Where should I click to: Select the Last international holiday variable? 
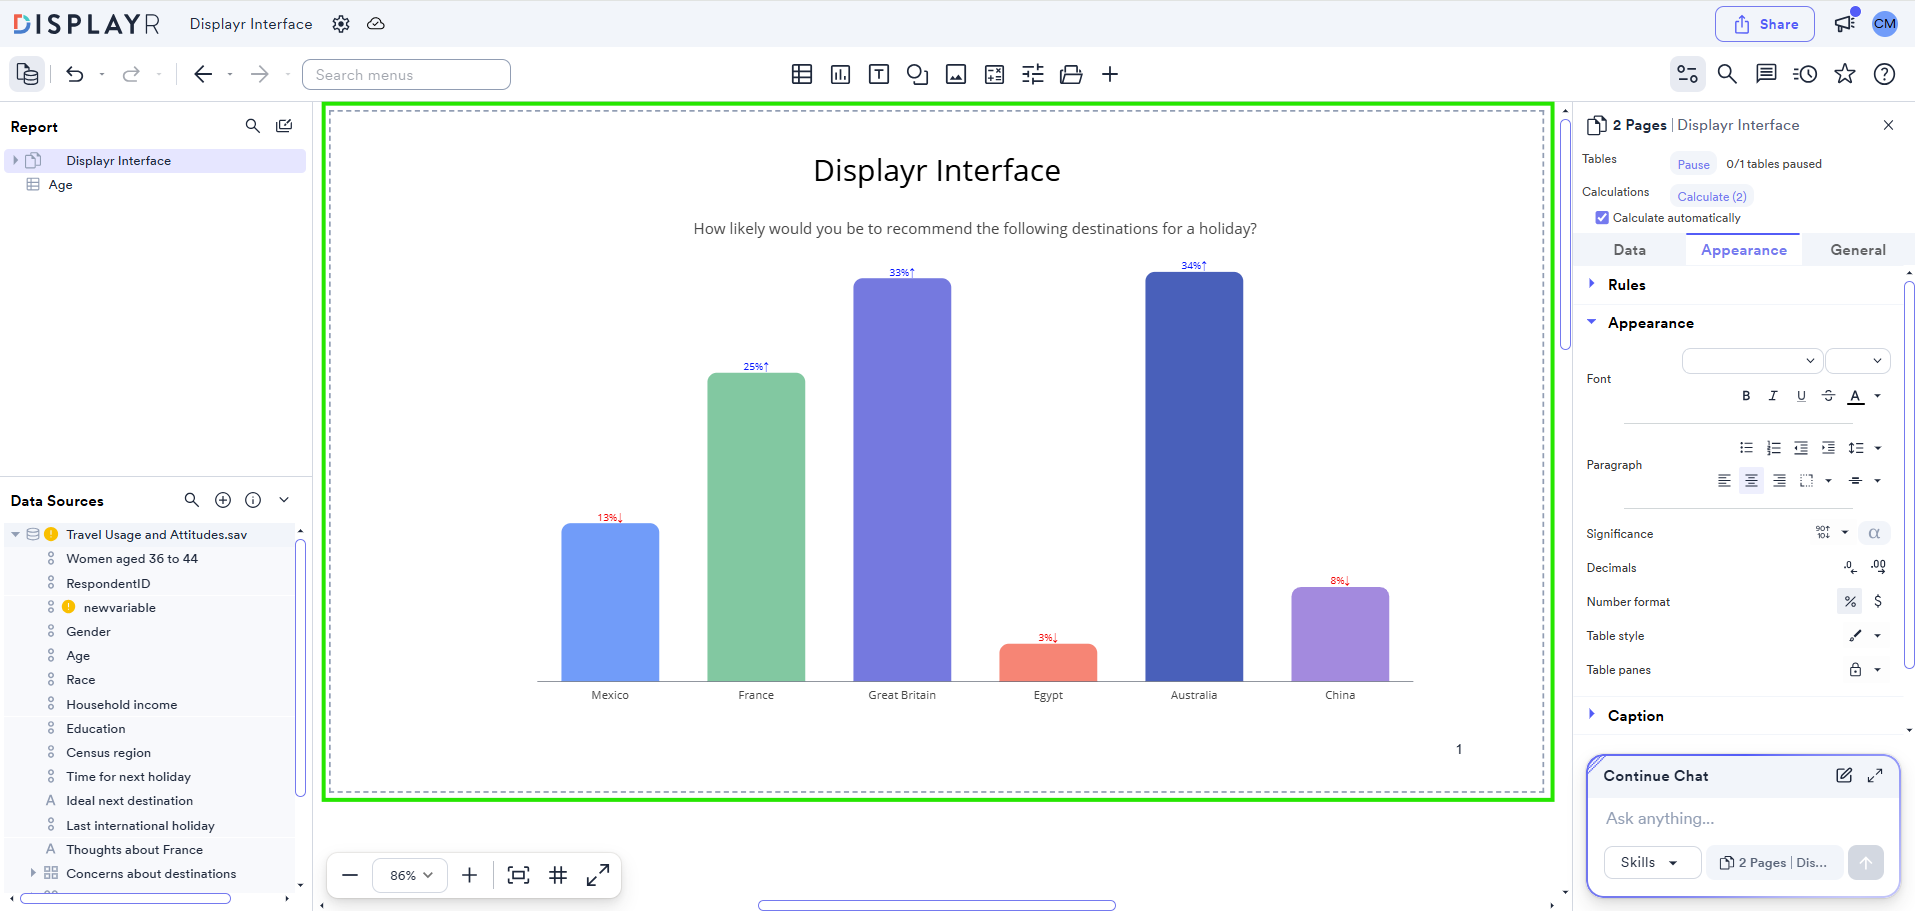[x=140, y=825]
